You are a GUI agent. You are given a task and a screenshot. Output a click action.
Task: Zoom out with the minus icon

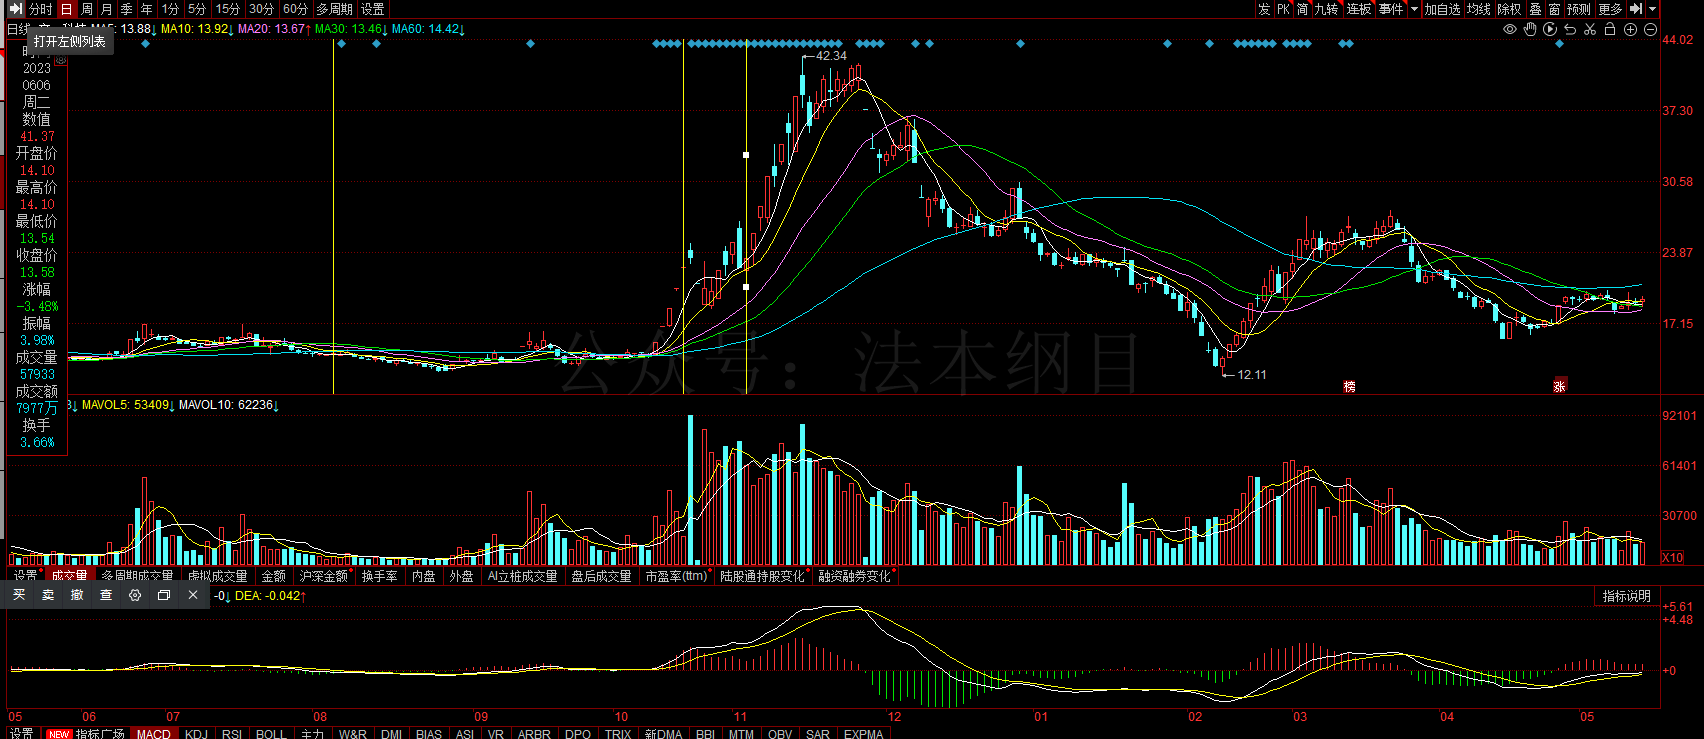(x=1650, y=29)
